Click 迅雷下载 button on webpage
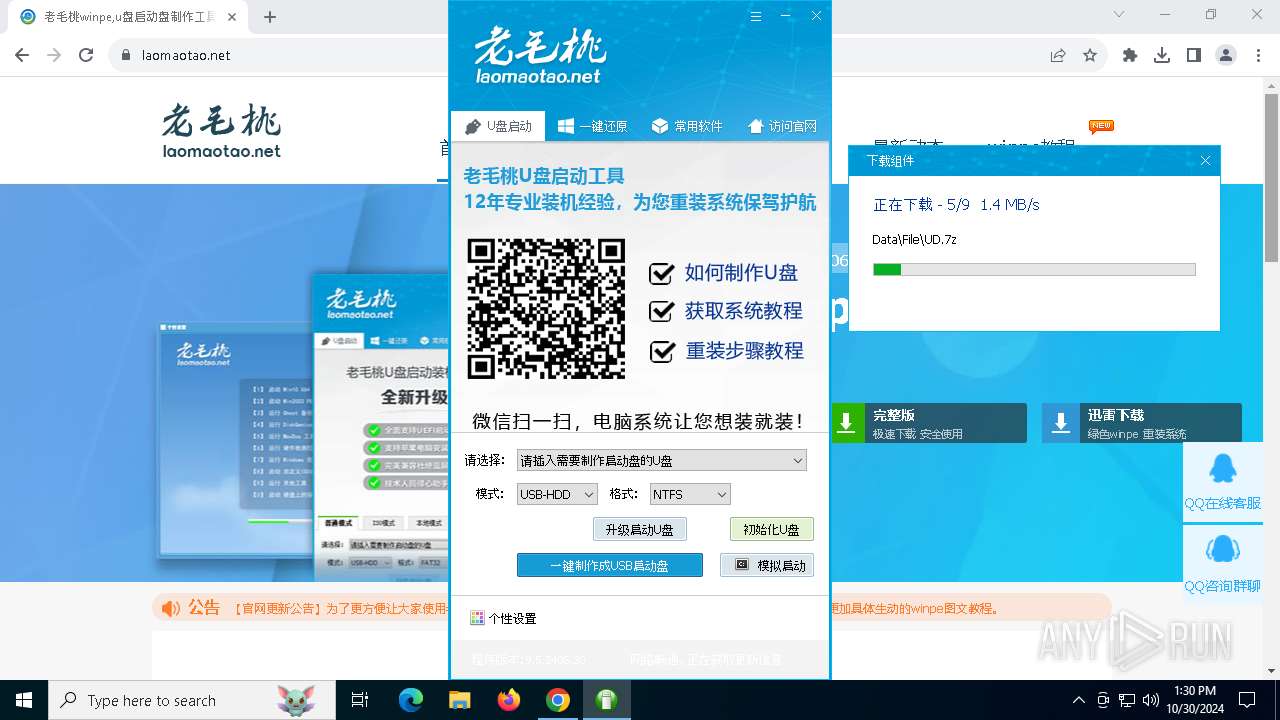 [x=1142, y=423]
